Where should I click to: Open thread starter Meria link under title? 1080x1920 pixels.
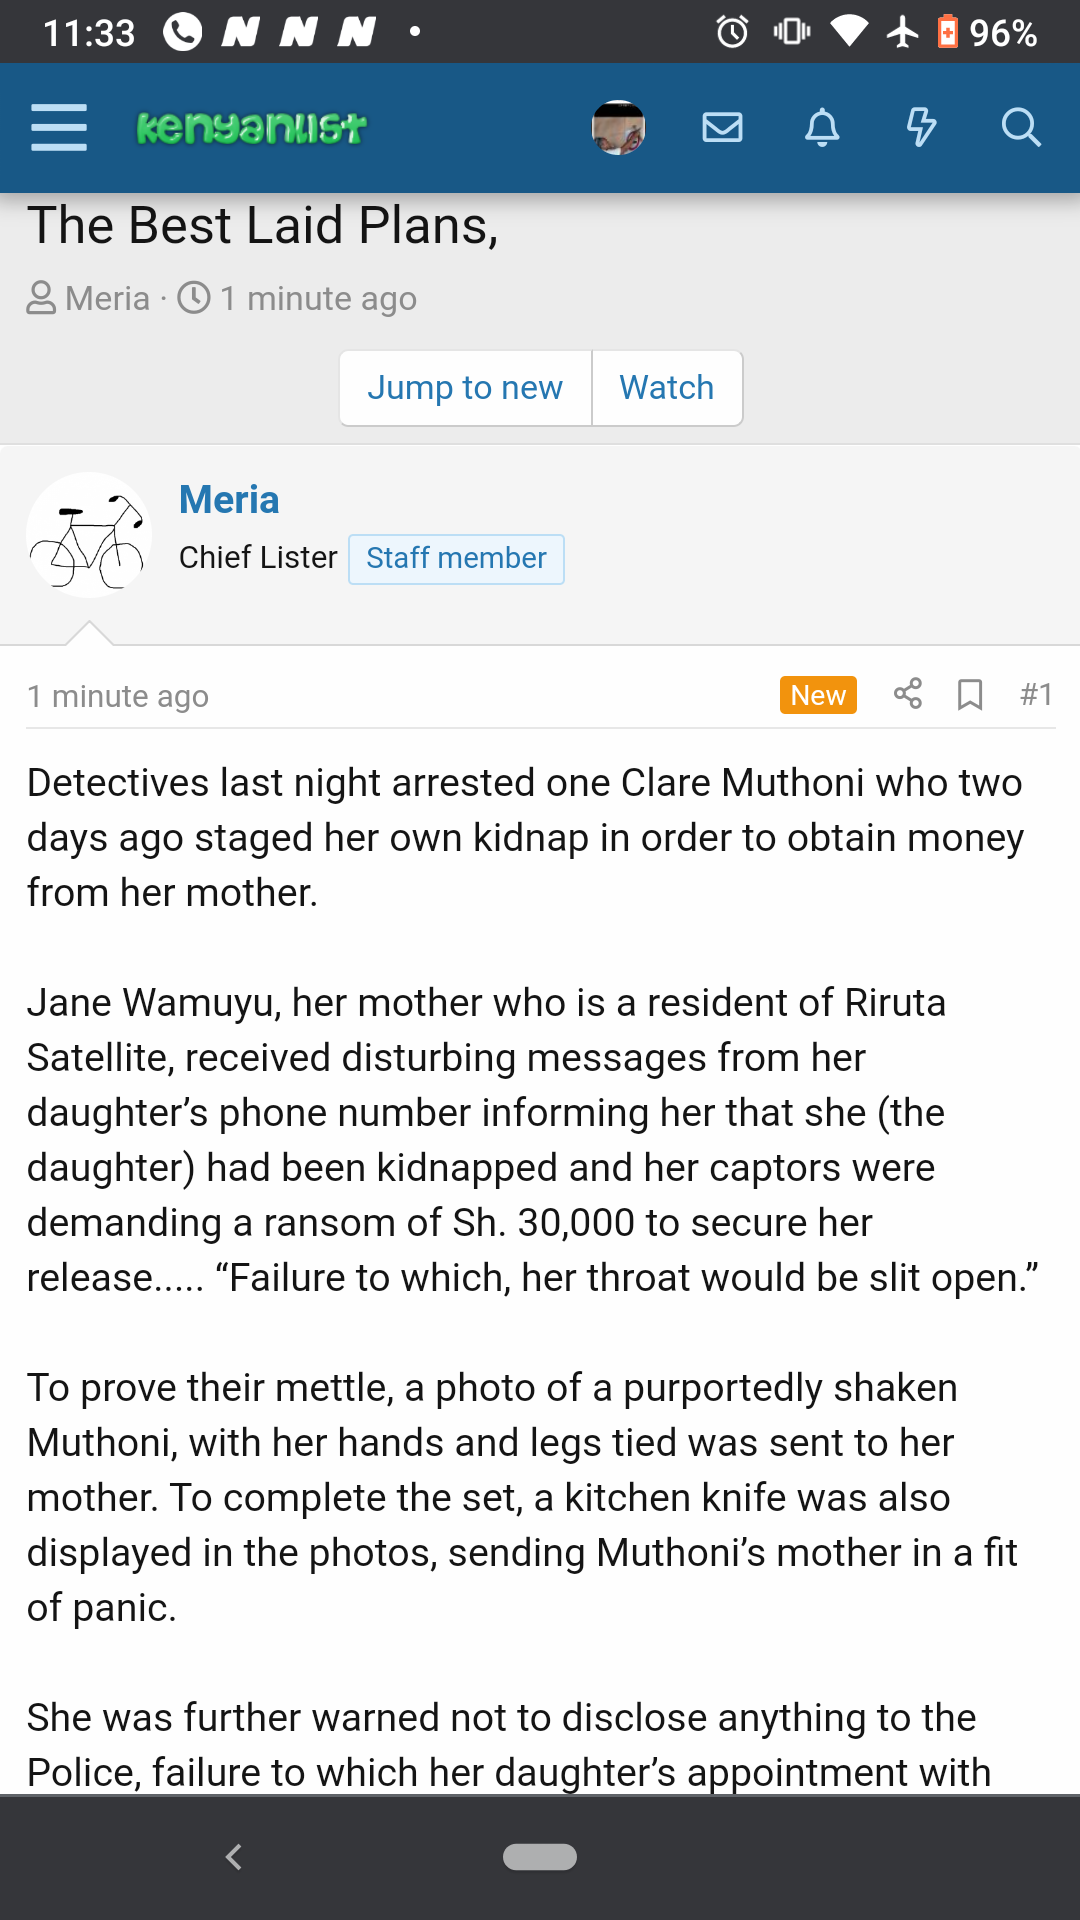107,298
